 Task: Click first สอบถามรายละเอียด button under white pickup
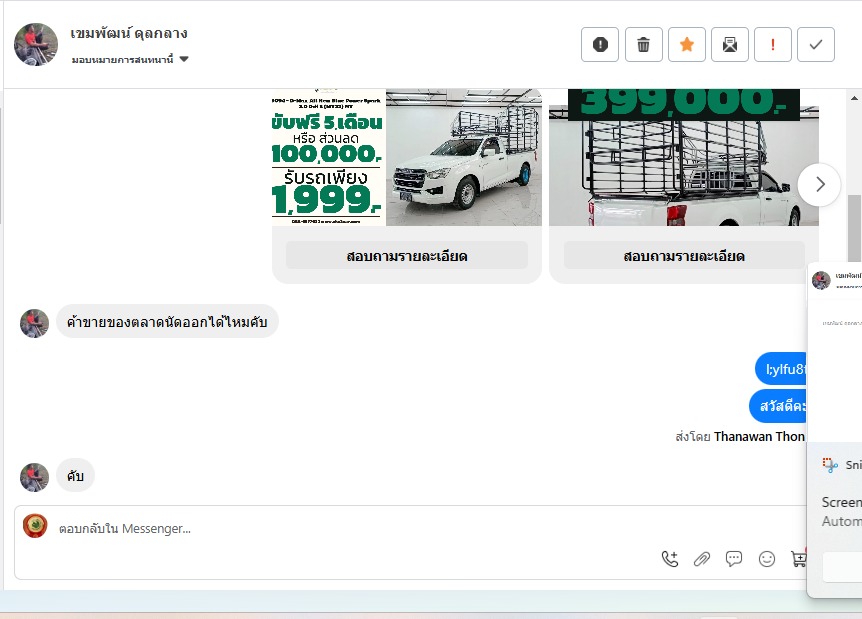[x=407, y=256]
